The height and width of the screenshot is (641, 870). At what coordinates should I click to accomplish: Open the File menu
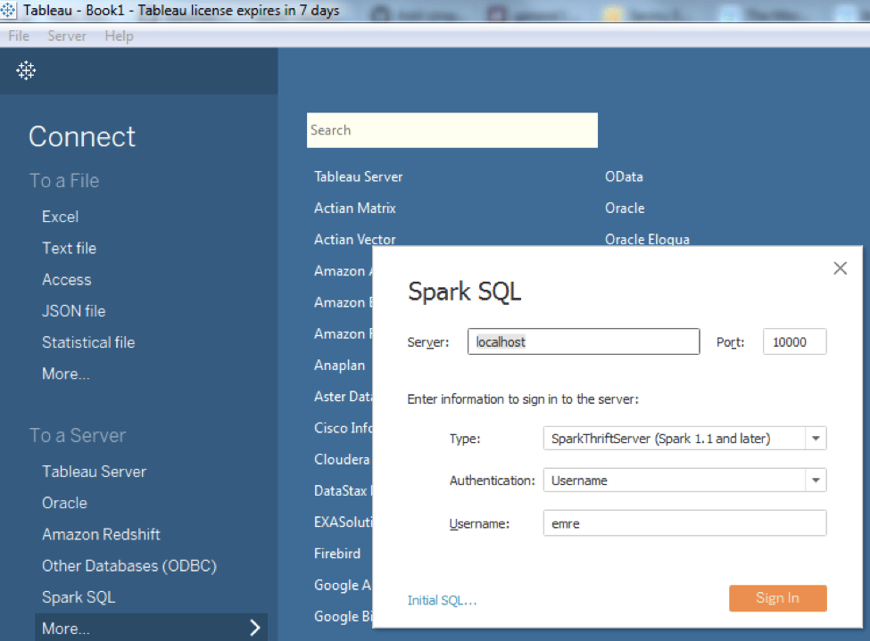(x=18, y=36)
